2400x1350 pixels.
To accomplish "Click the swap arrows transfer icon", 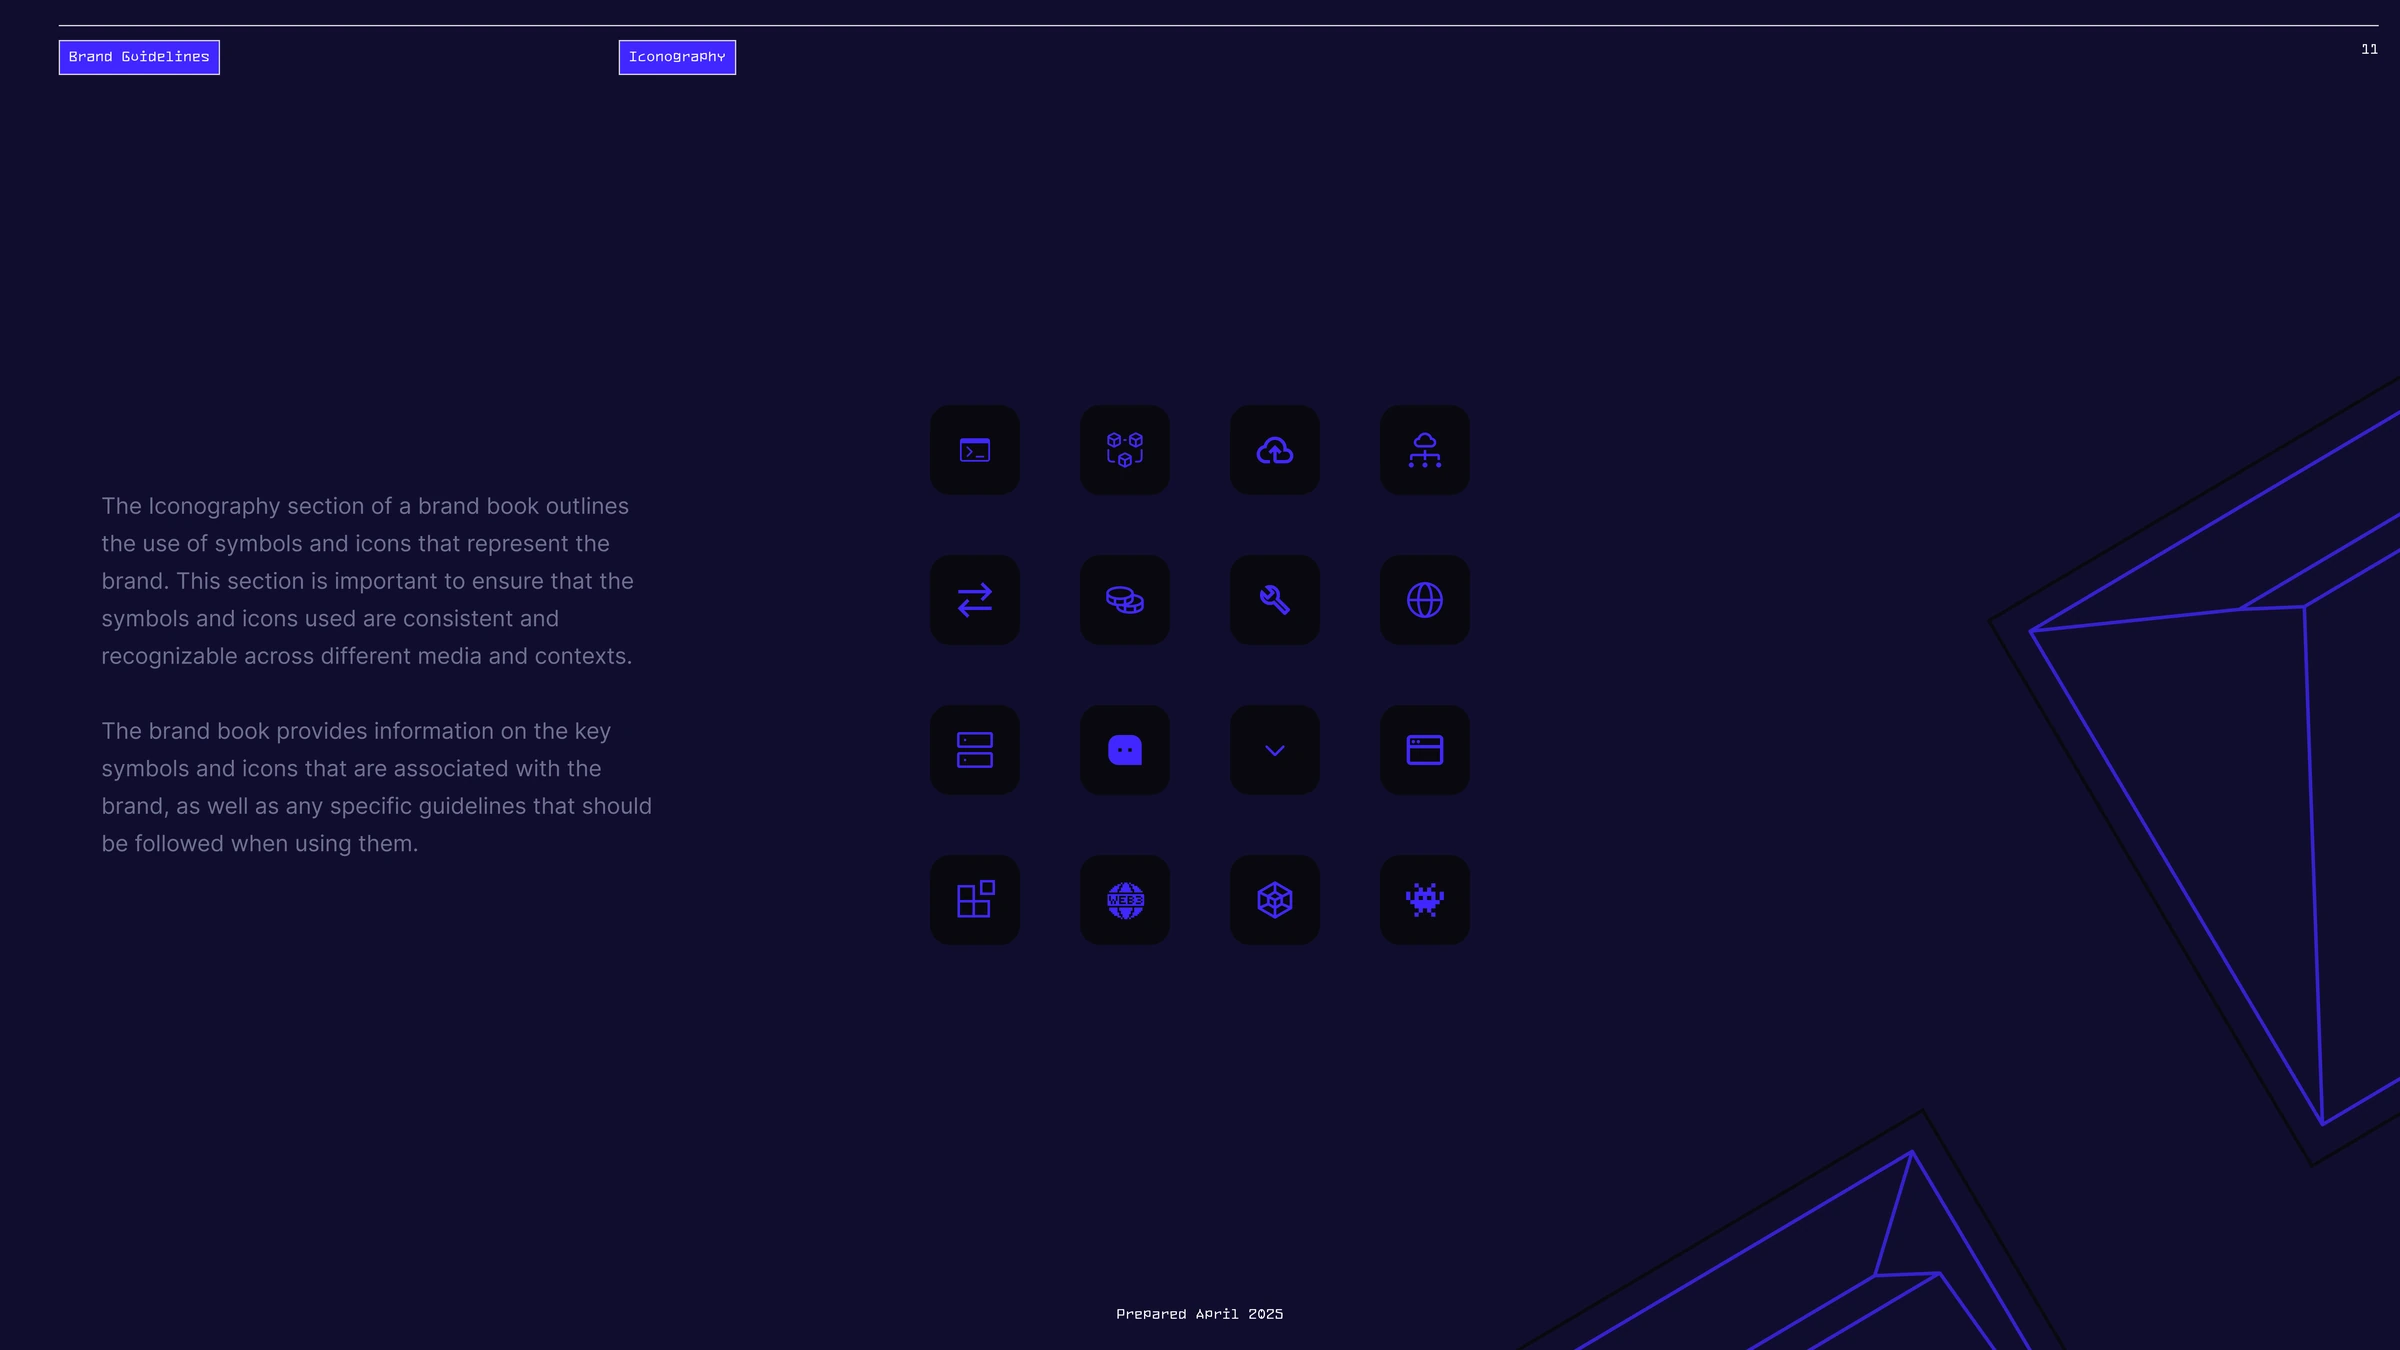I will (x=975, y=600).
